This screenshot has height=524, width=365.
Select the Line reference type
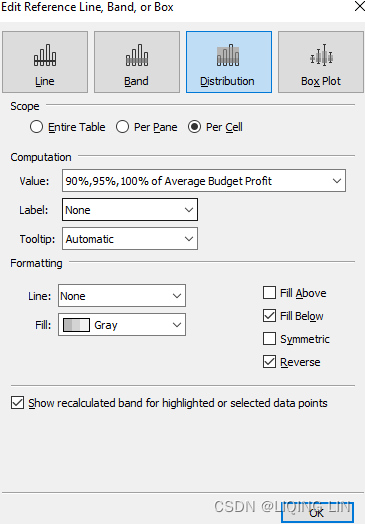pos(45,62)
